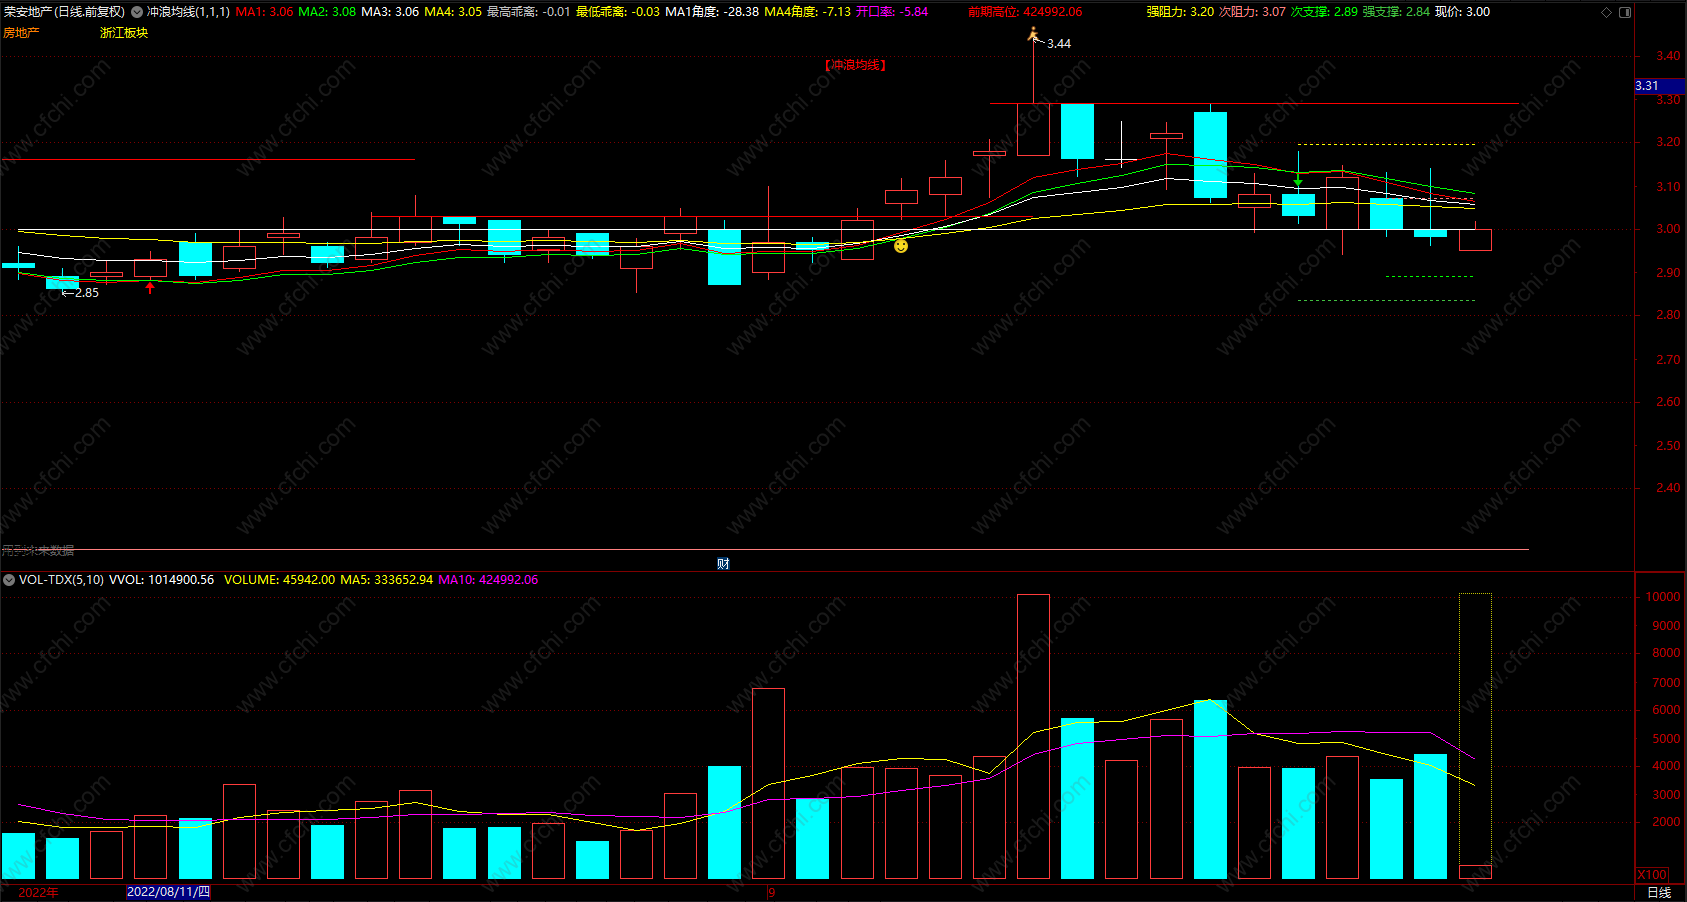The height and width of the screenshot is (902, 1687).
Task: Click the MA5: 333652.94 volume readout
Action: click(387, 580)
